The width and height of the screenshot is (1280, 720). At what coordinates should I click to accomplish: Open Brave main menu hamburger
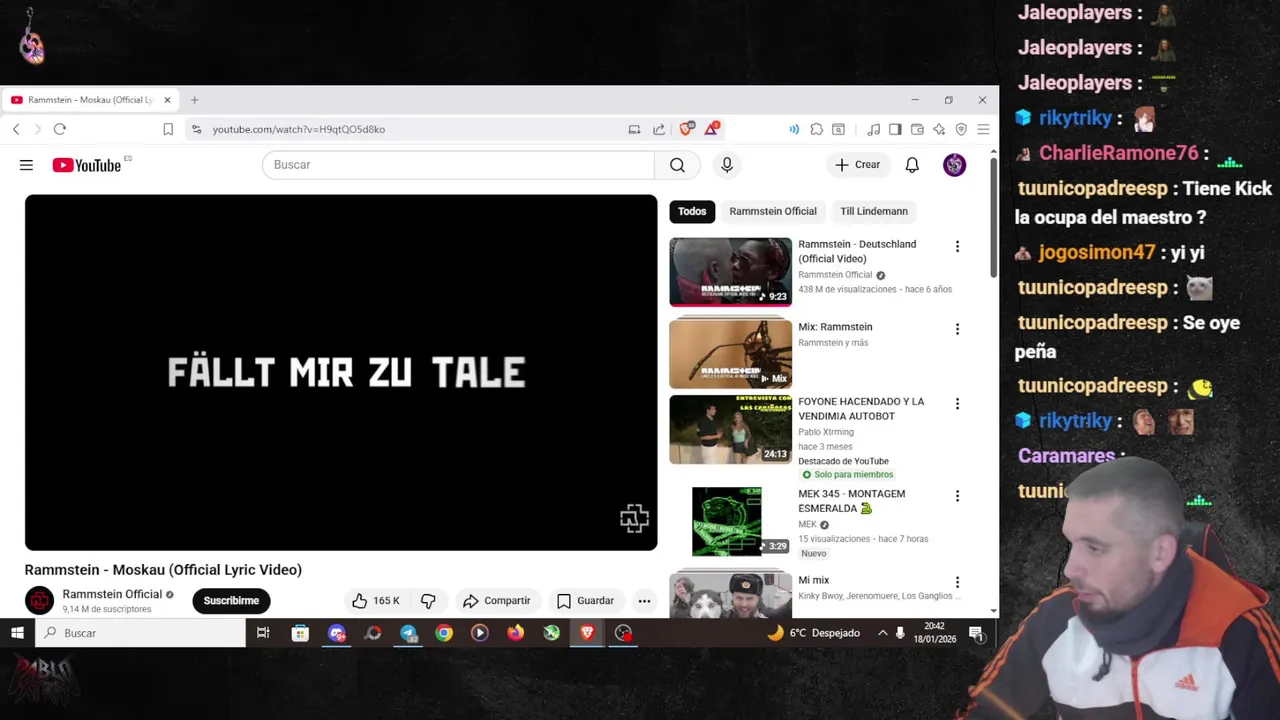coord(983,129)
